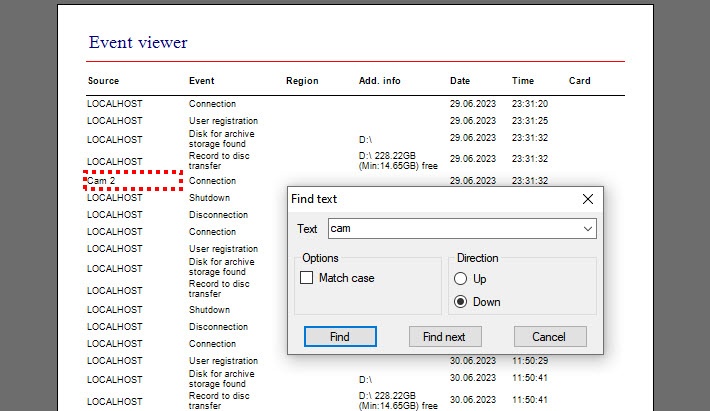
Task: Click the 11:50:29 time entry
Action: click(530, 361)
